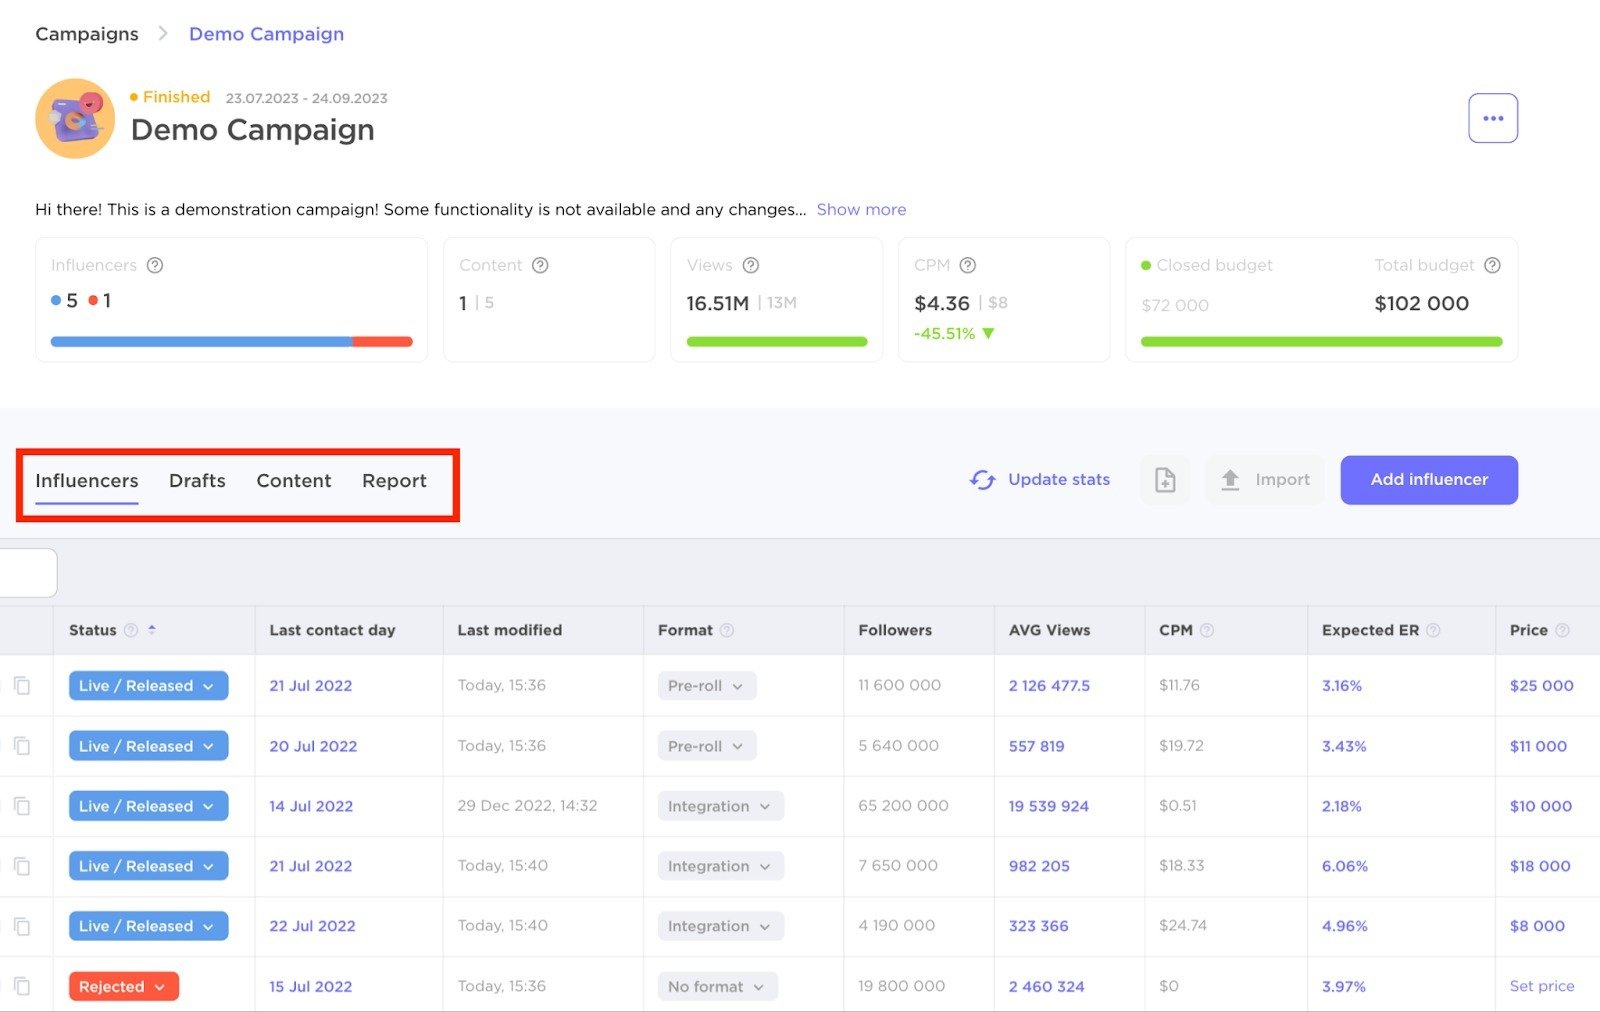Click the Total budget progress bar
The width and height of the screenshot is (1600, 1012).
pyautogui.click(x=1320, y=341)
